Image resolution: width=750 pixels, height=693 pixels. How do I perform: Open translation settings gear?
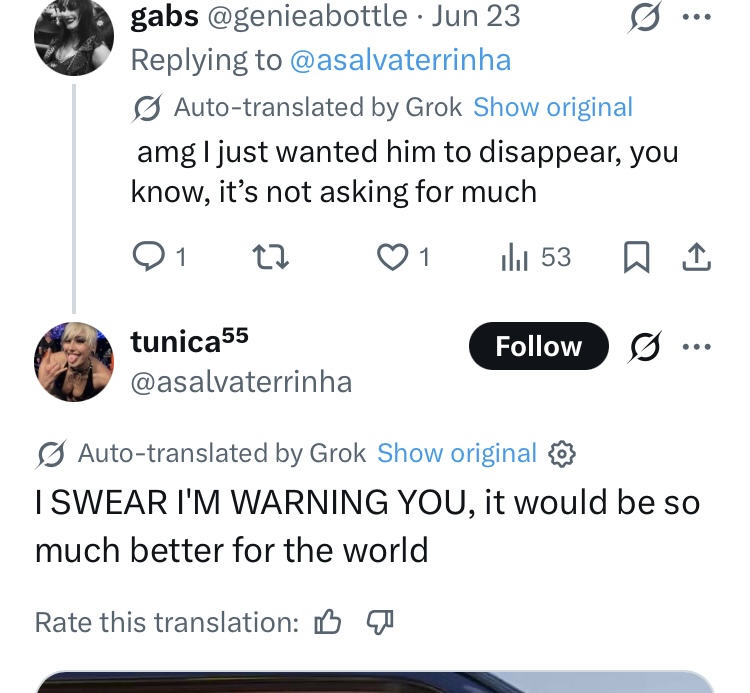click(x=563, y=454)
